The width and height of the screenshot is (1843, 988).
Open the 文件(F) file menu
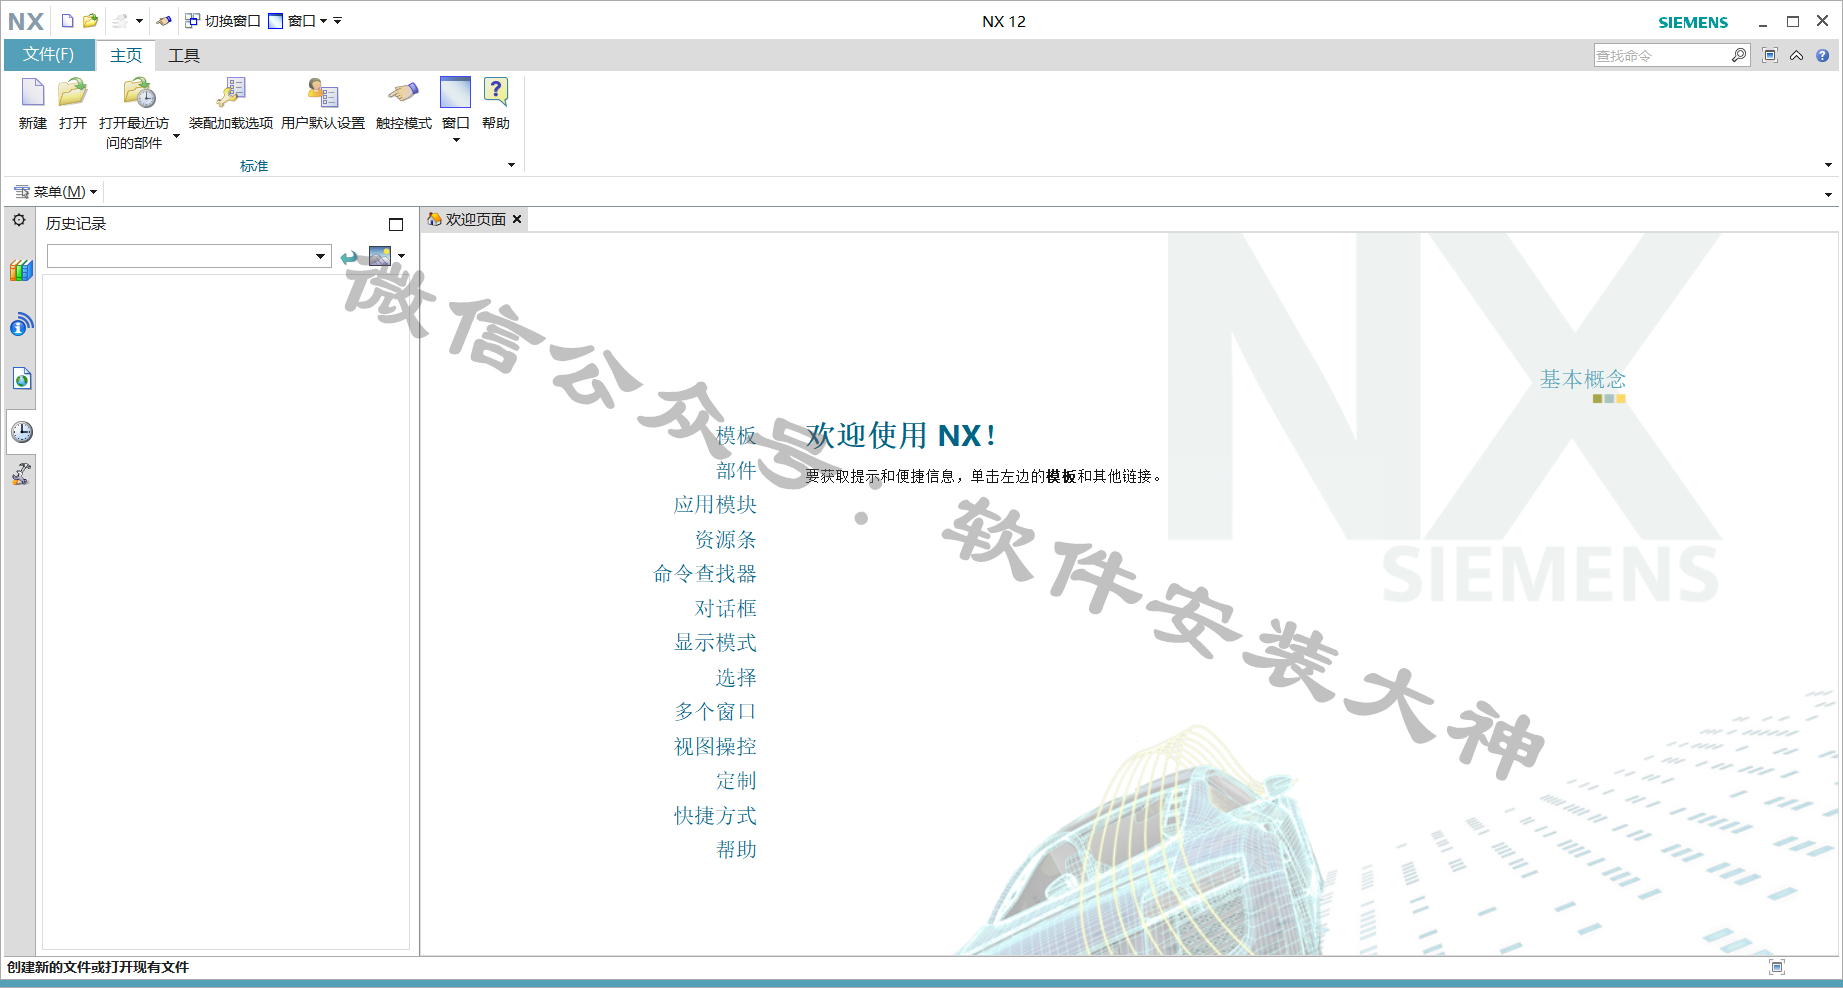coord(49,55)
